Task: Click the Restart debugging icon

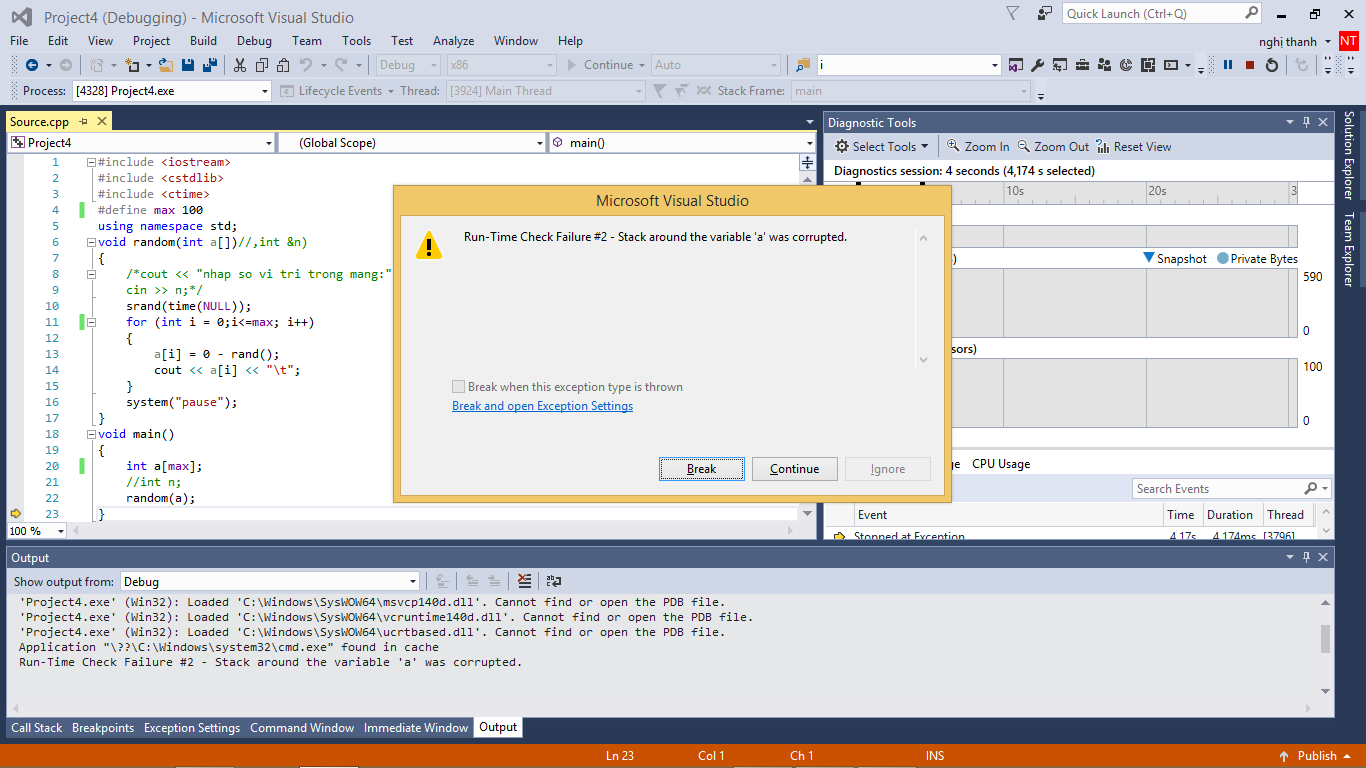Action: pos(1272,65)
